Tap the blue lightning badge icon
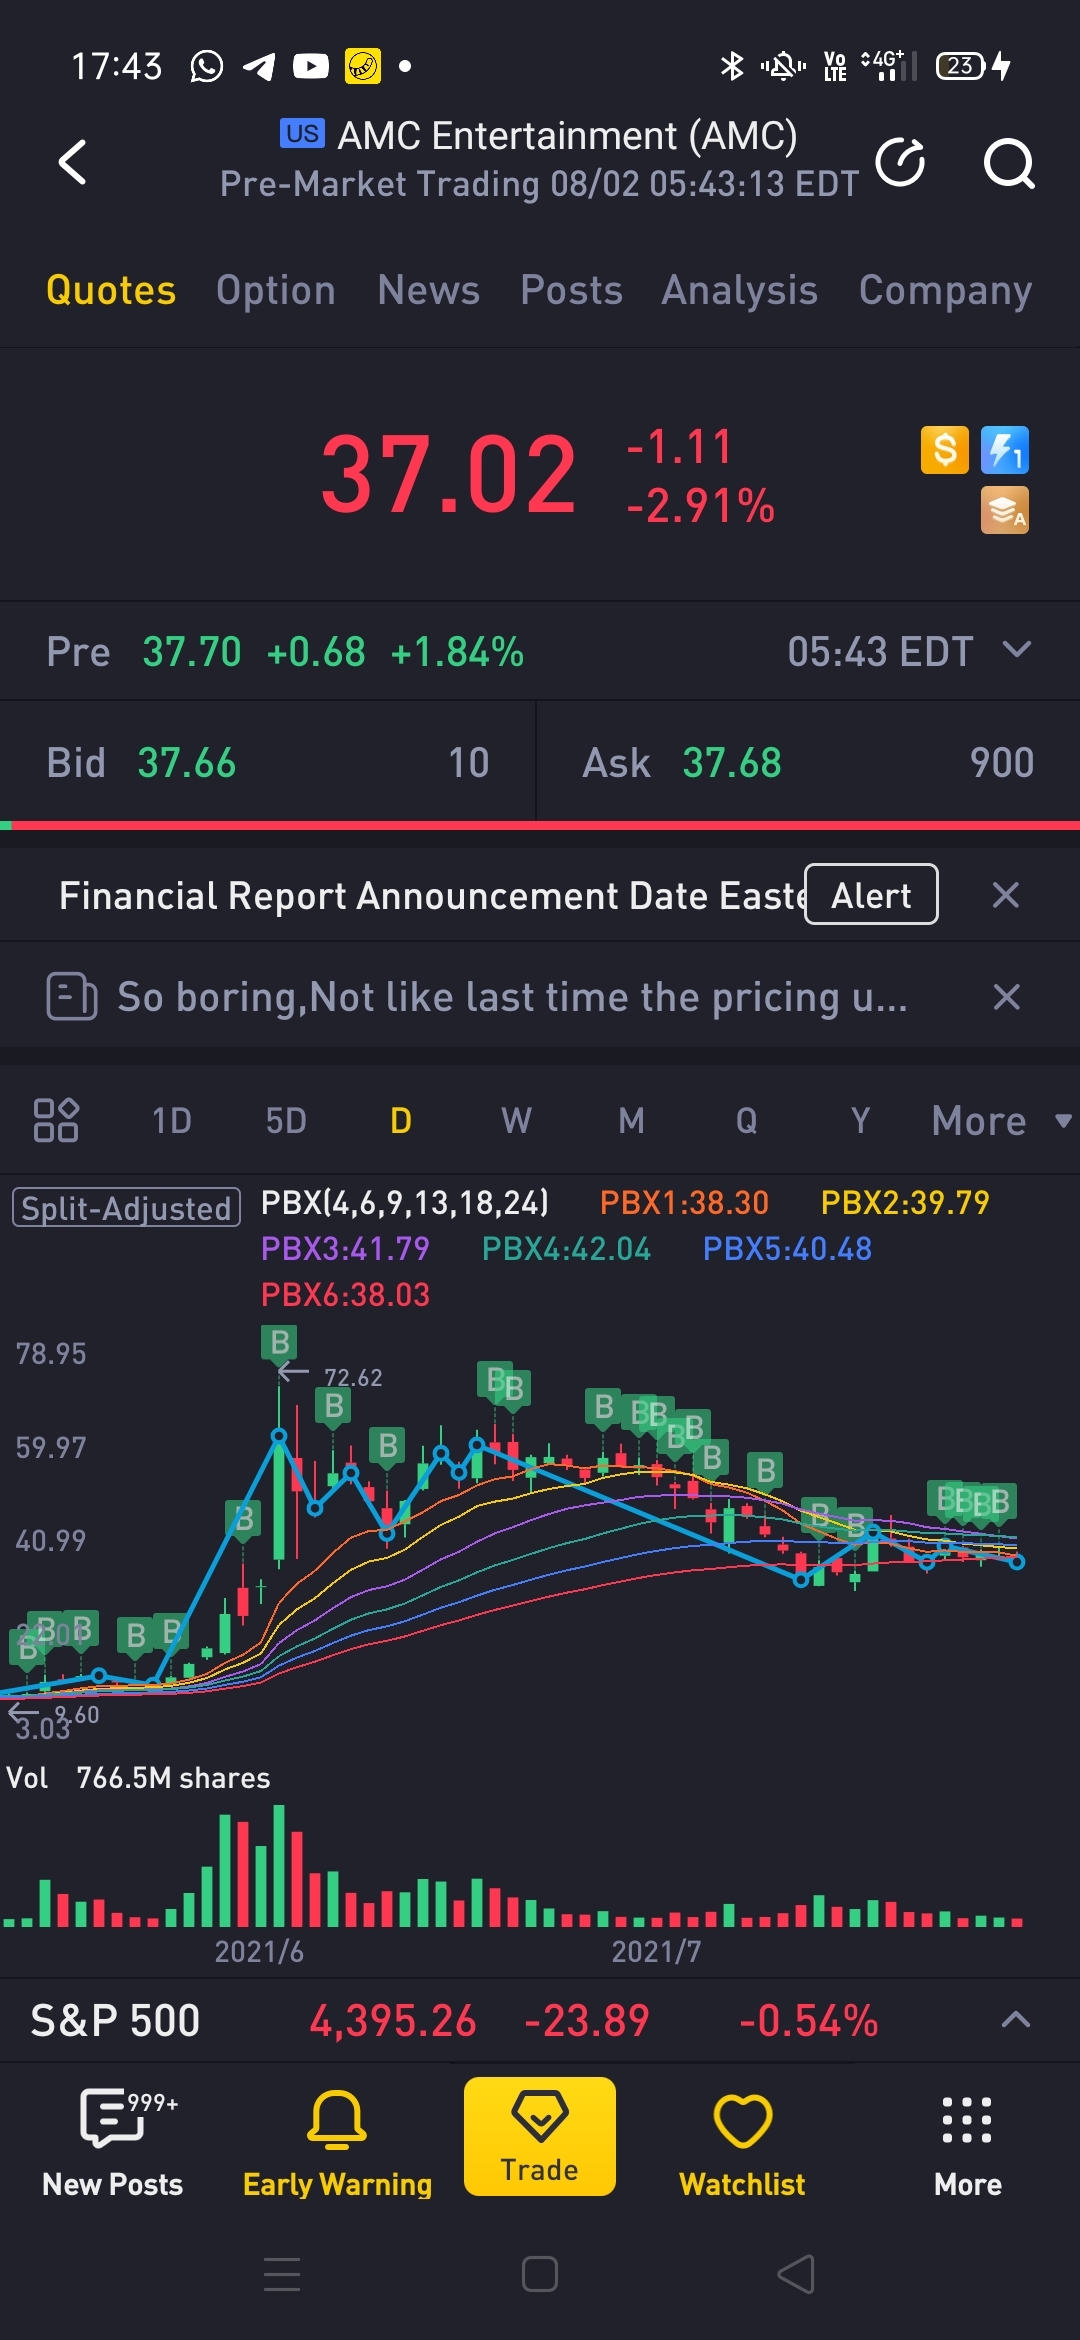Screen dimensions: 1080x2340 point(1005,450)
